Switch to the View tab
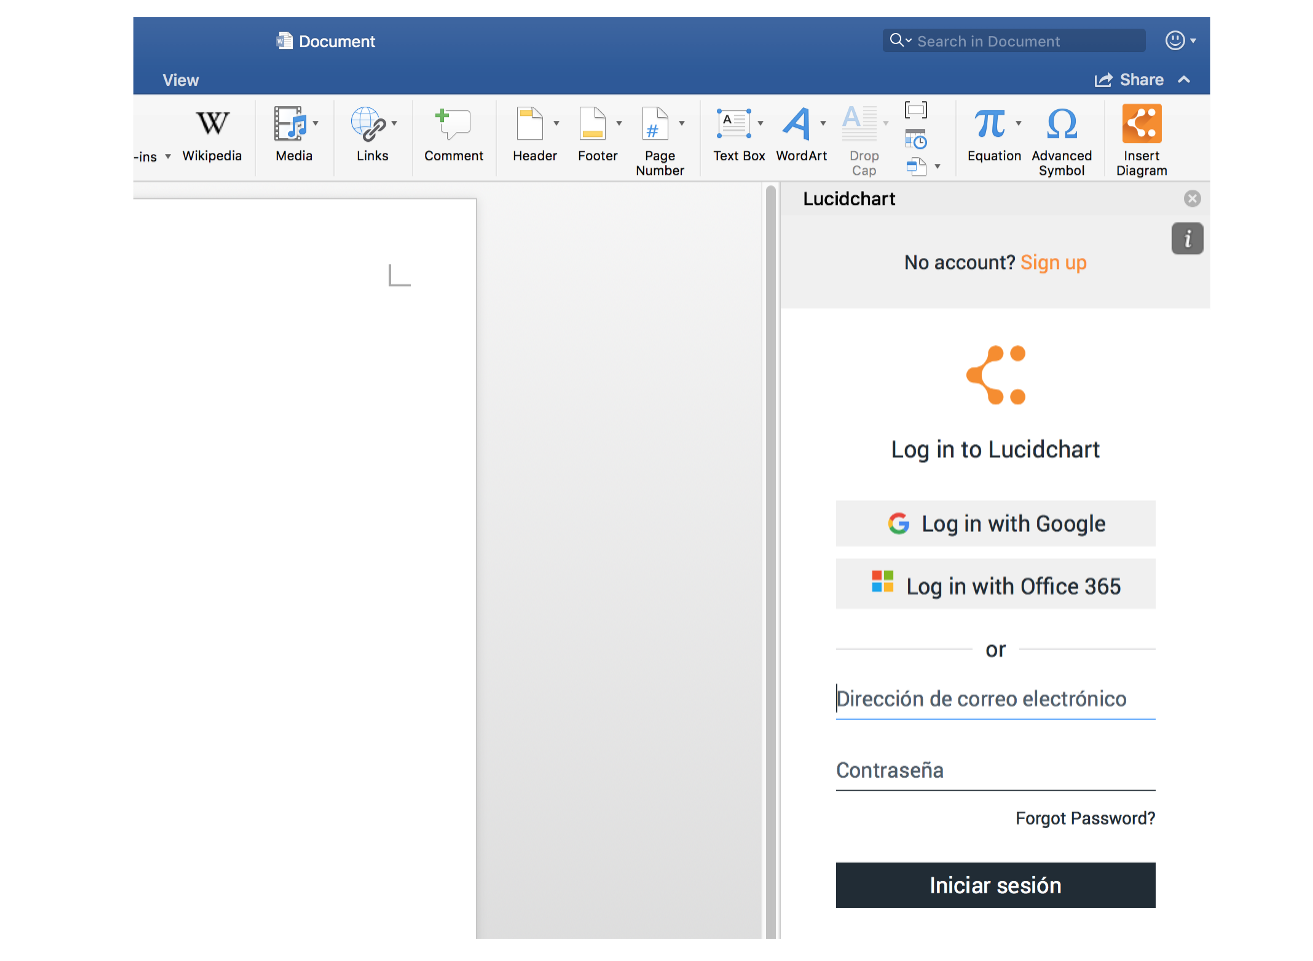The image size is (1313, 961). coord(181,80)
